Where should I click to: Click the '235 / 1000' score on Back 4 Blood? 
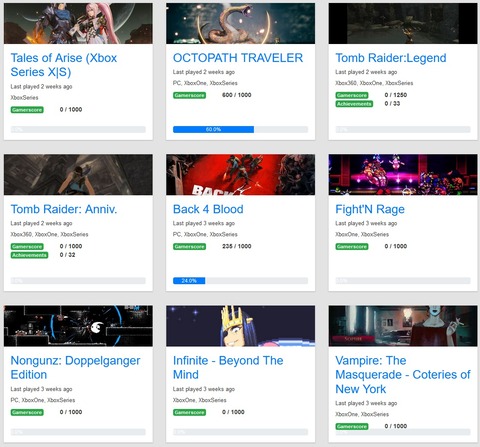(x=237, y=246)
